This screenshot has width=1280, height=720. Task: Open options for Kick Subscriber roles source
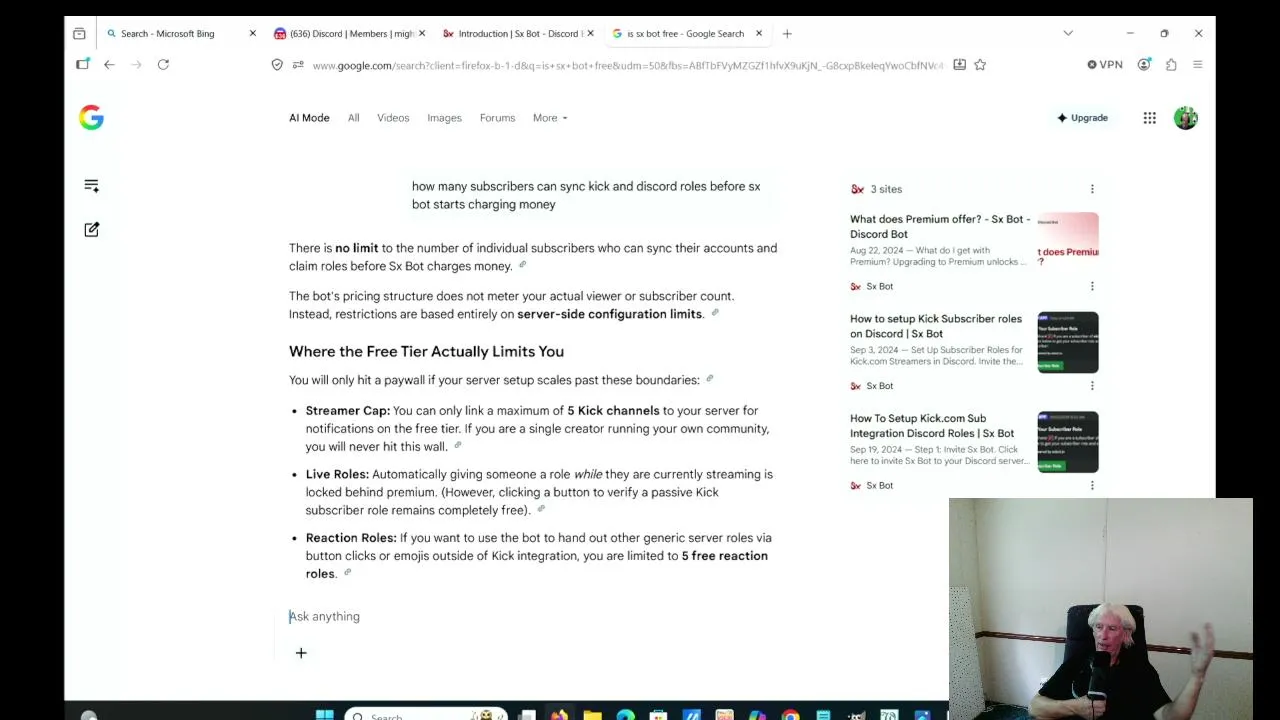tap(1092, 386)
